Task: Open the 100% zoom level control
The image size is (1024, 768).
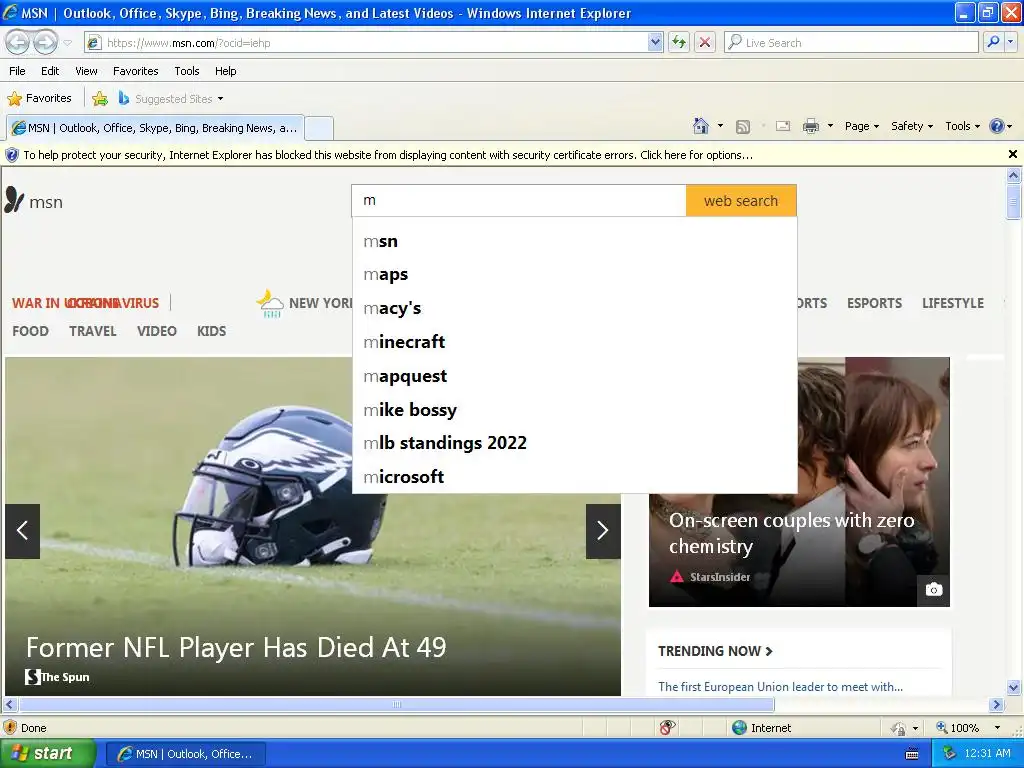Action: tap(968, 728)
